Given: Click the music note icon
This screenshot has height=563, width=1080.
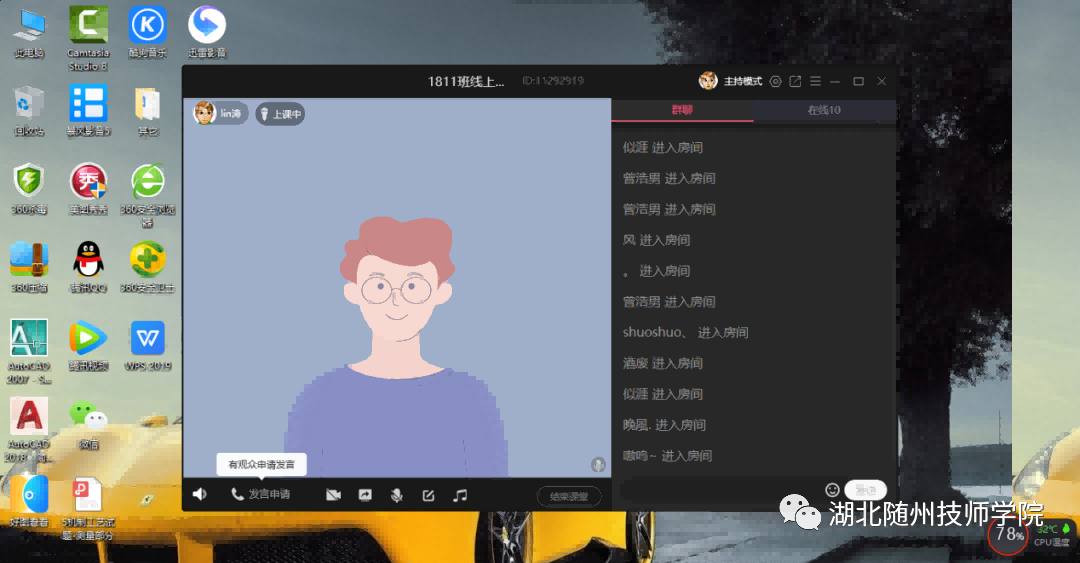Looking at the screenshot, I should 460,495.
